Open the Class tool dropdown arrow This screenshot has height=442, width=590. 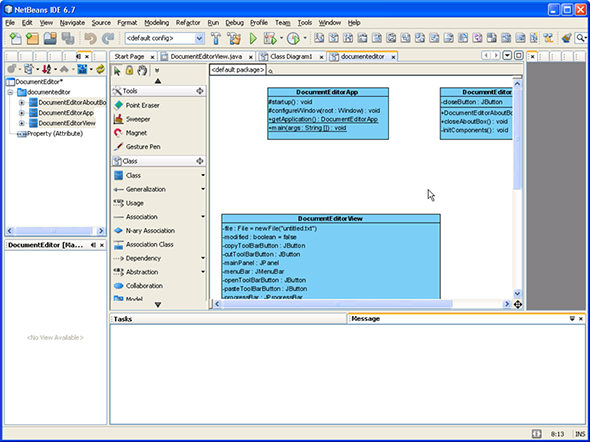coord(203,175)
